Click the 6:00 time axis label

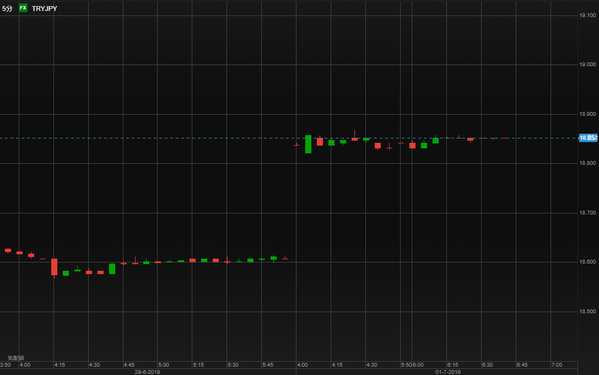(x=418, y=365)
